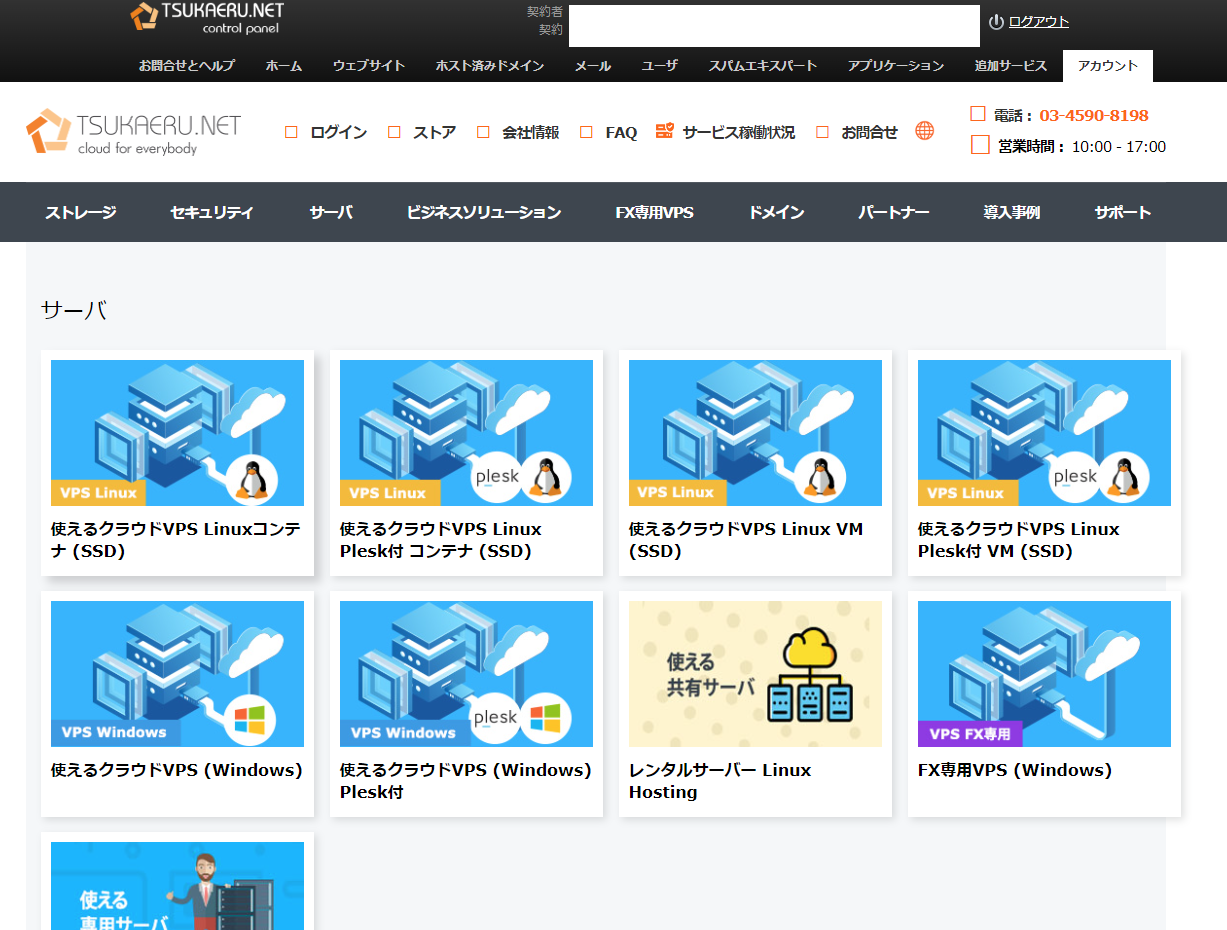Click the plesk badge on Plesk付 コンテナ card

coord(497,477)
